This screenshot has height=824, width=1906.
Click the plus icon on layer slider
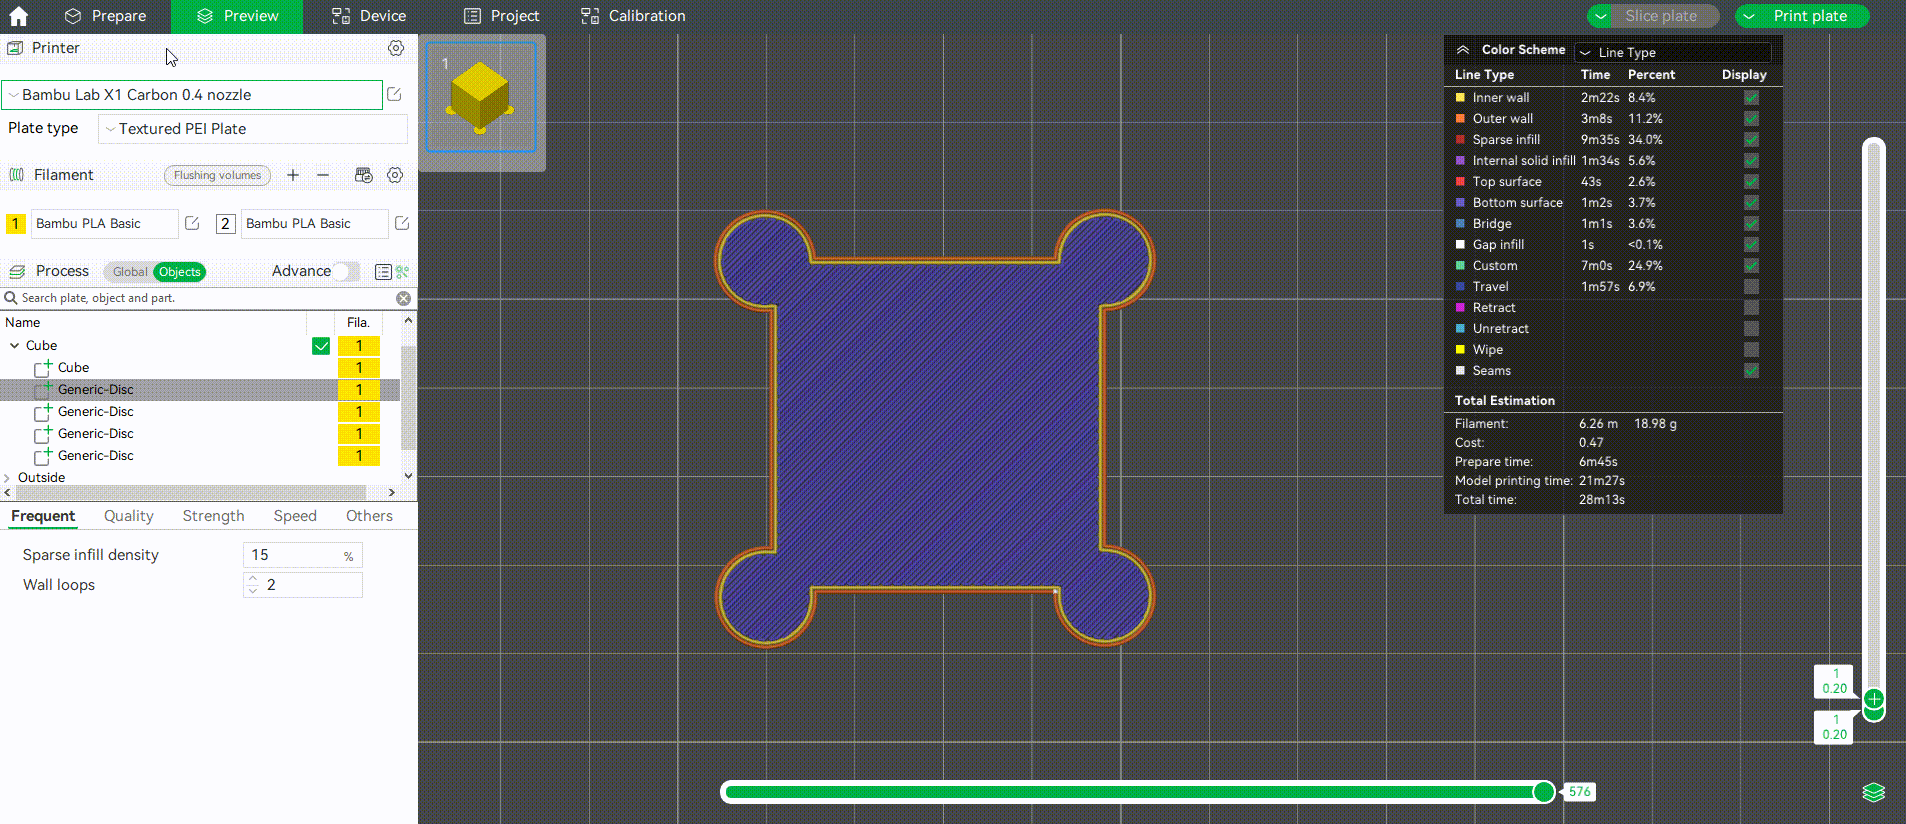(x=1874, y=699)
